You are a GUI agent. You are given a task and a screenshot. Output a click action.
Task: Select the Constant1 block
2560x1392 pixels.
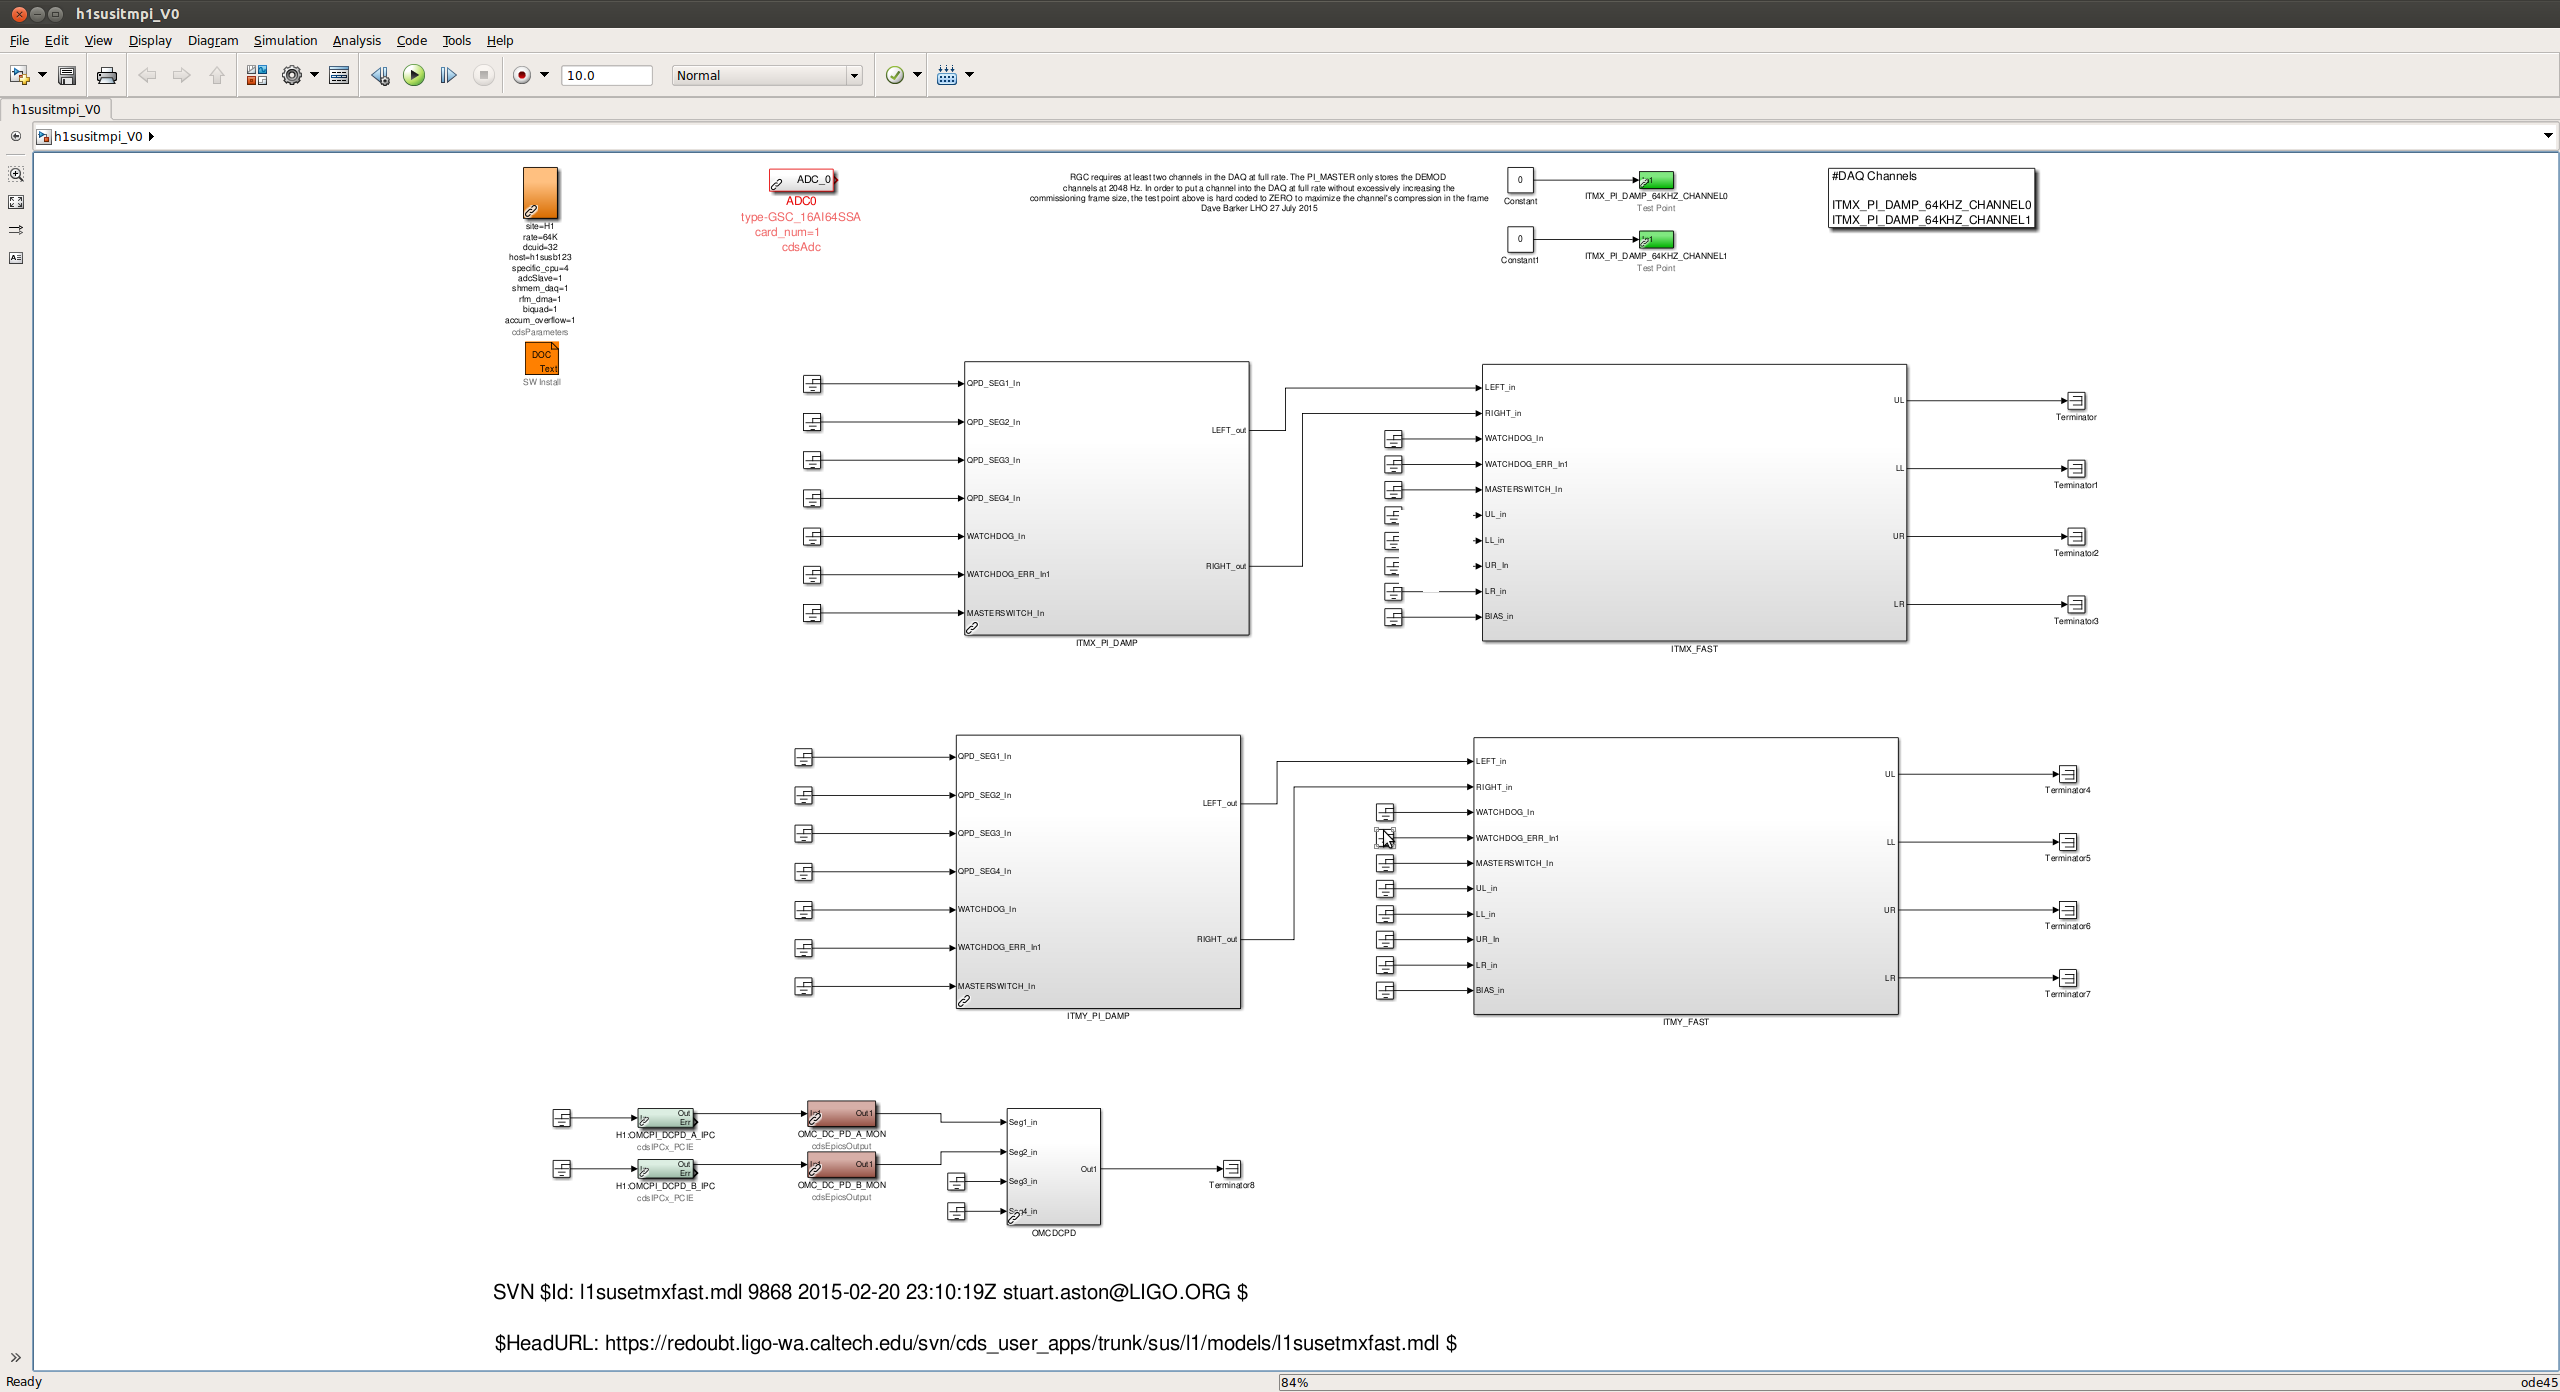[x=1520, y=239]
